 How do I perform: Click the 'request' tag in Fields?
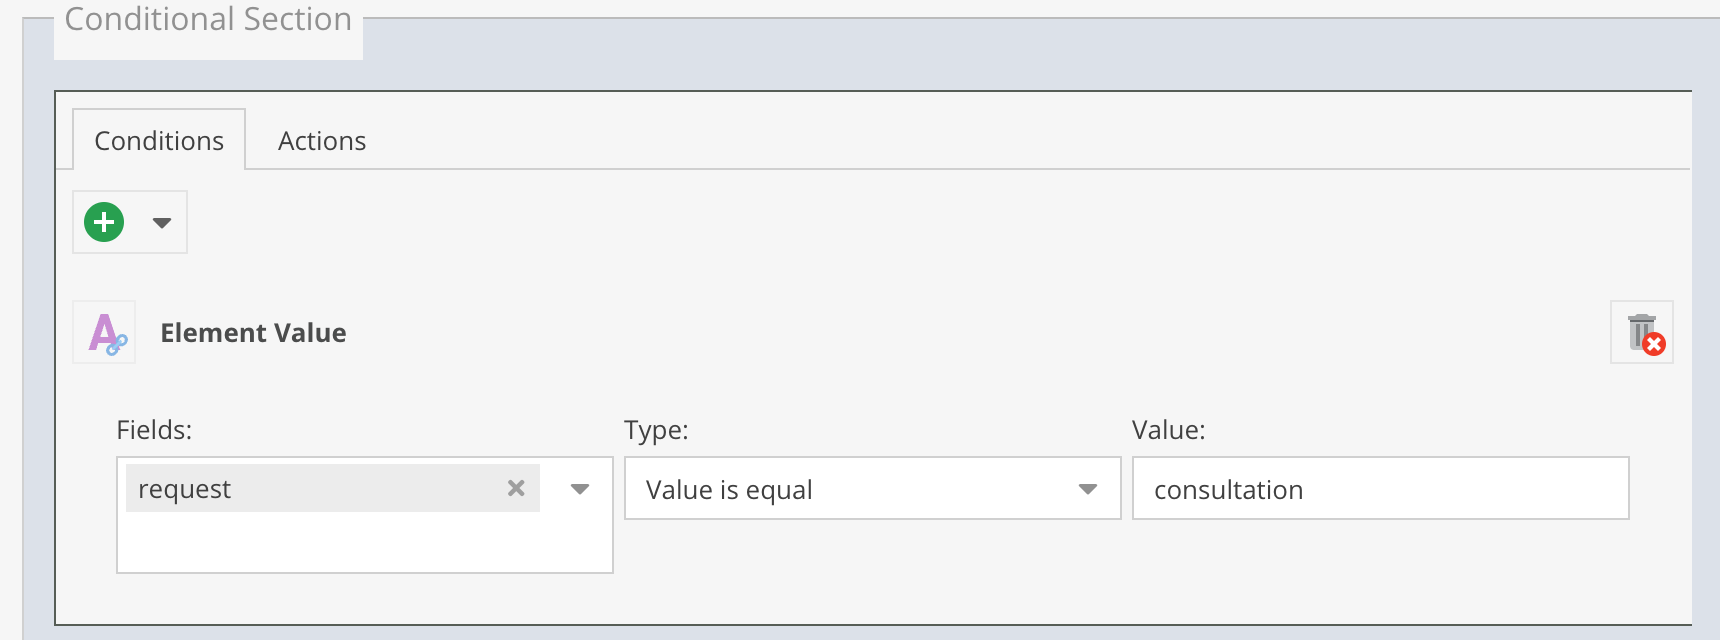point(185,489)
